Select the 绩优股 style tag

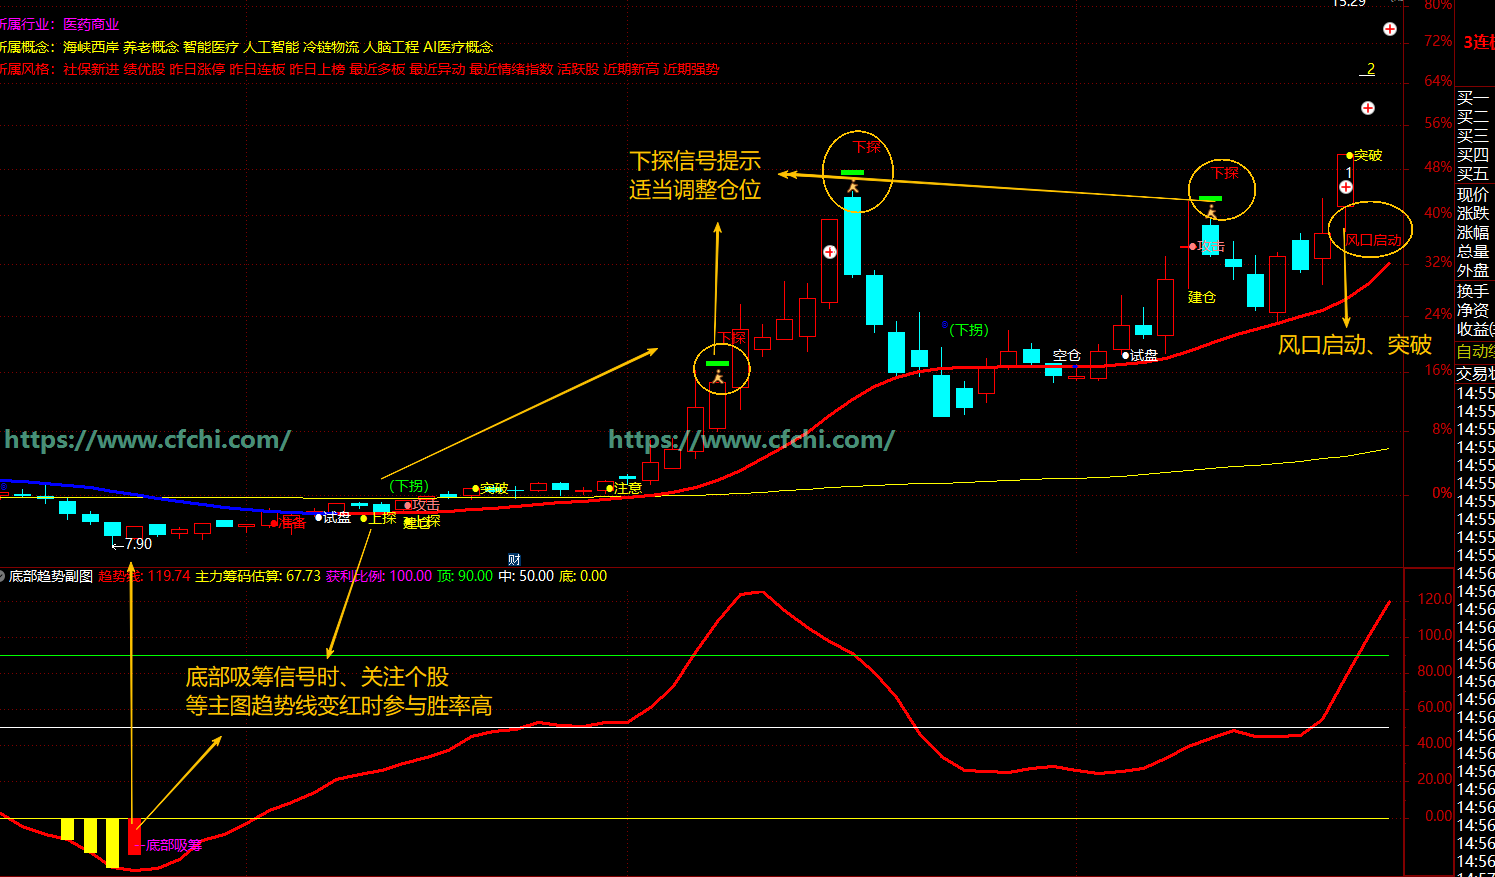[144, 69]
